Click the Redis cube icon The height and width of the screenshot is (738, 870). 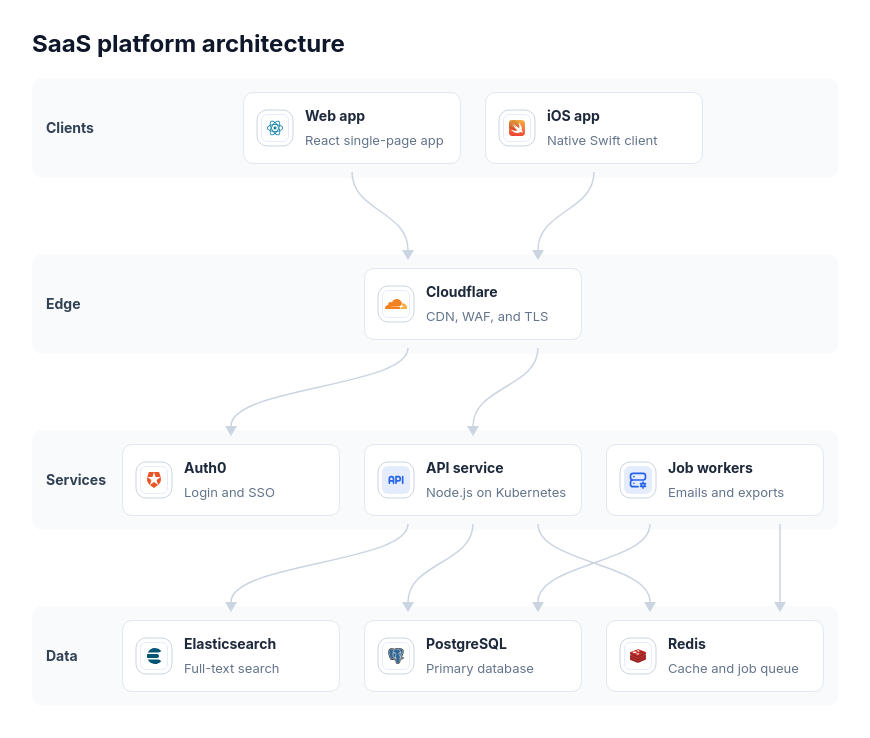pyautogui.click(x=638, y=656)
